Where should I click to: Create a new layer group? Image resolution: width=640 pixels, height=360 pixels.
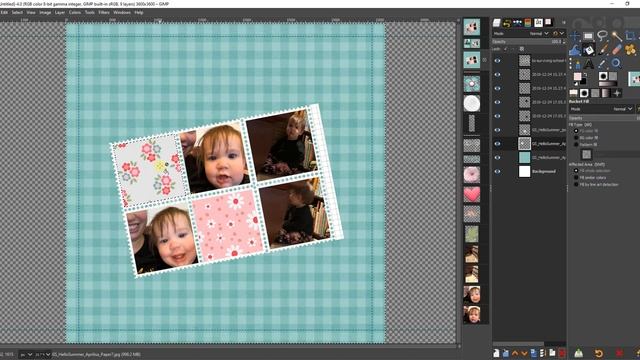point(506,353)
